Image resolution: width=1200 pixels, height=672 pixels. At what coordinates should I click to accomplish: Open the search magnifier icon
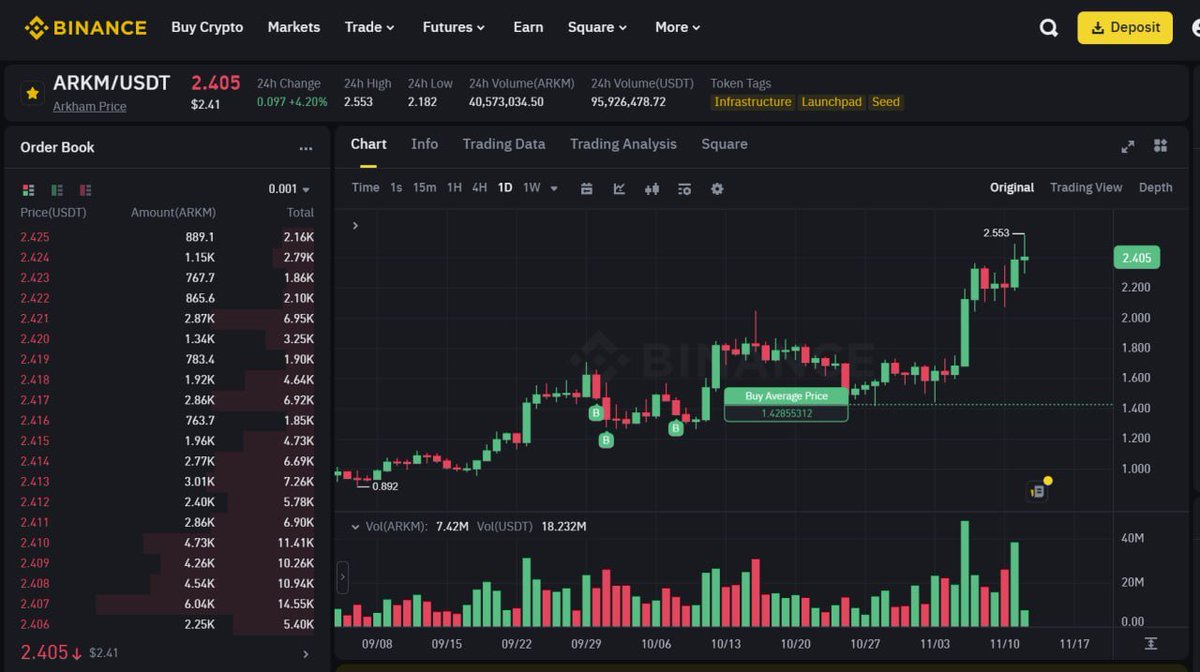[1049, 28]
